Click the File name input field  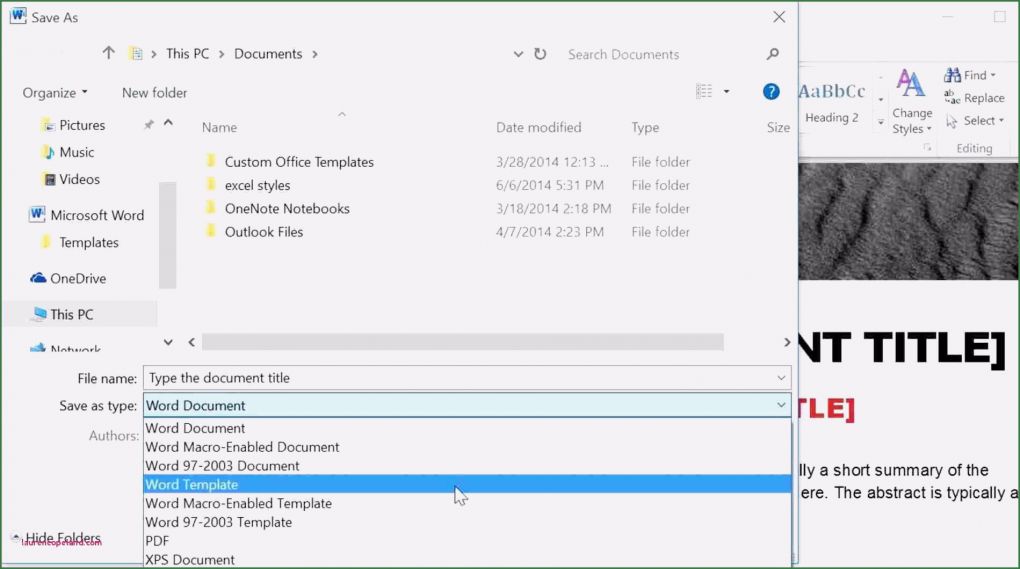tap(458, 378)
